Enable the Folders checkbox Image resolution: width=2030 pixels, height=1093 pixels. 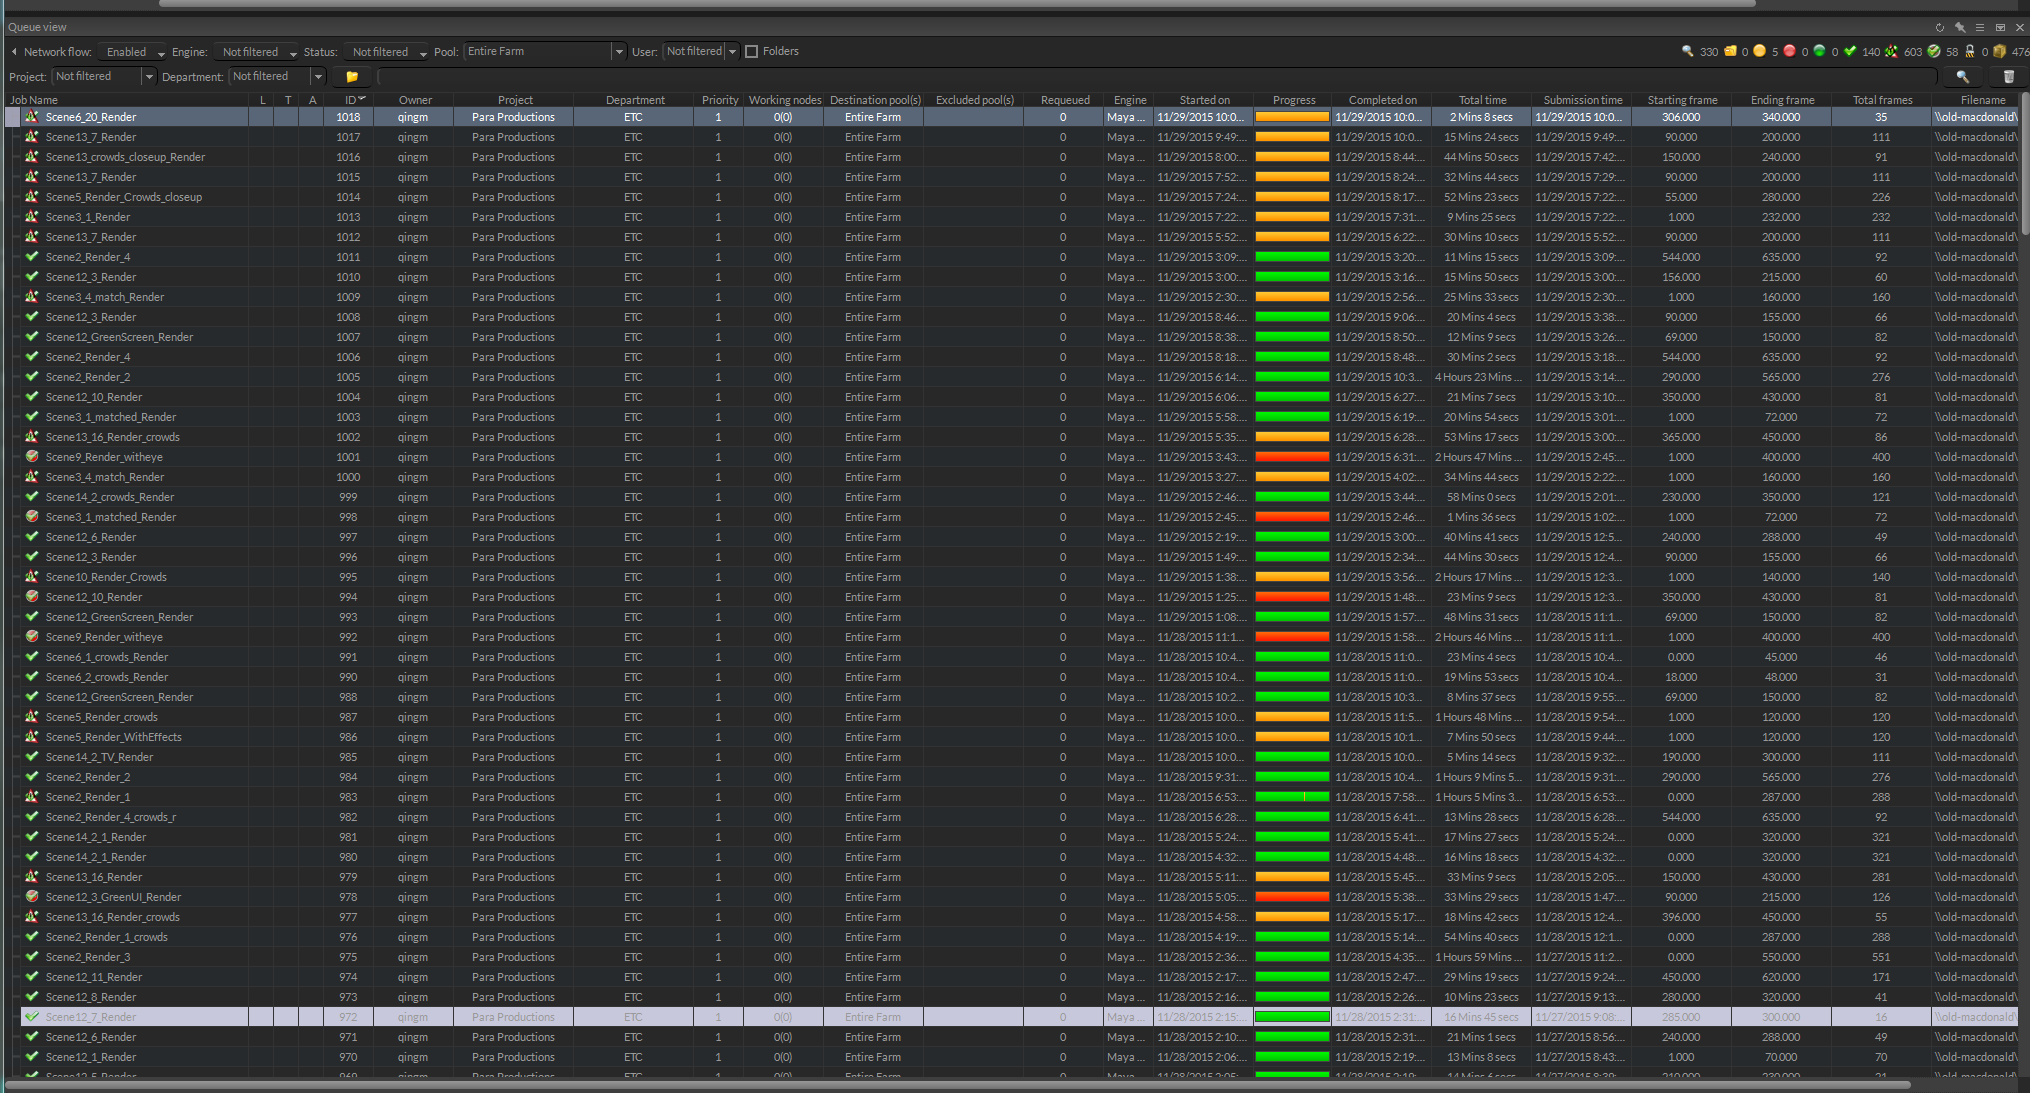752,52
